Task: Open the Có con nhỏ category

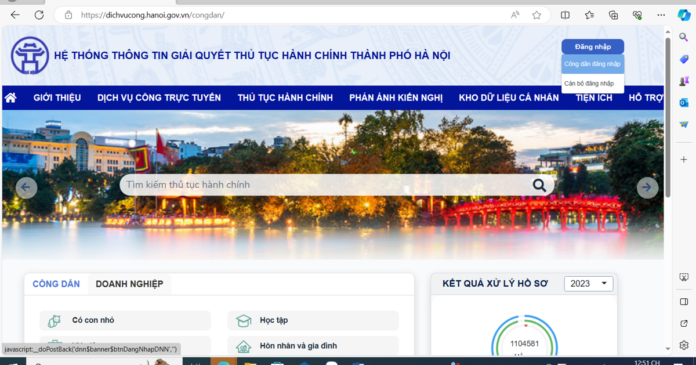Action: pos(125,320)
